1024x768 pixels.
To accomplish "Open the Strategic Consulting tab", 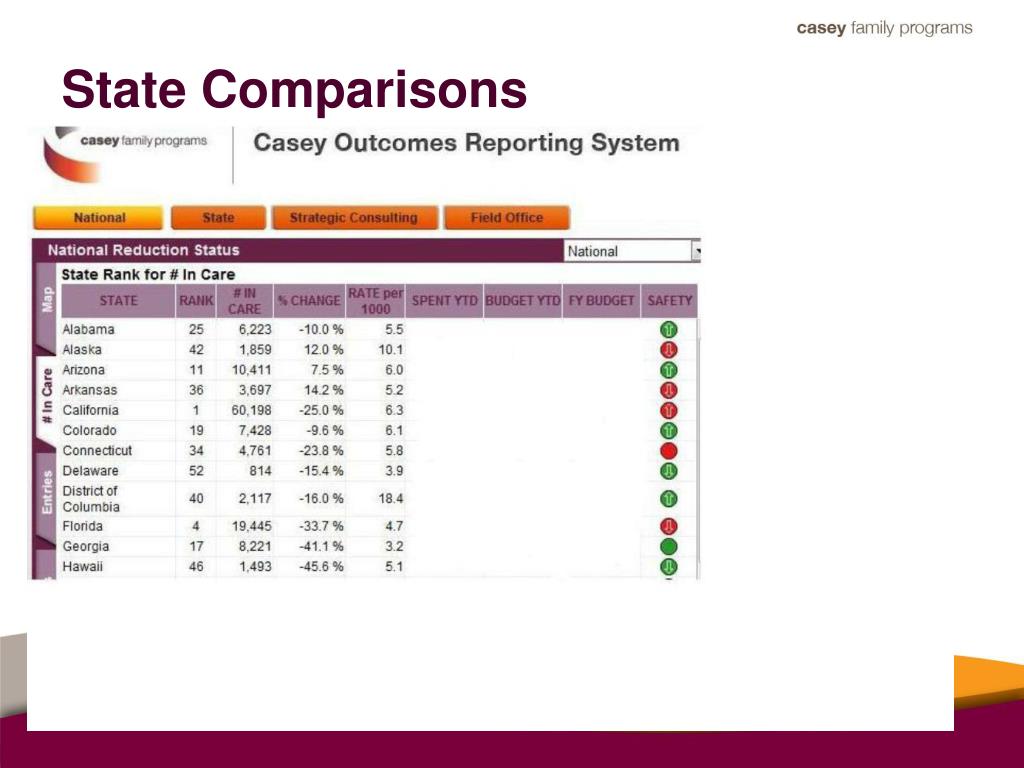I will [354, 217].
